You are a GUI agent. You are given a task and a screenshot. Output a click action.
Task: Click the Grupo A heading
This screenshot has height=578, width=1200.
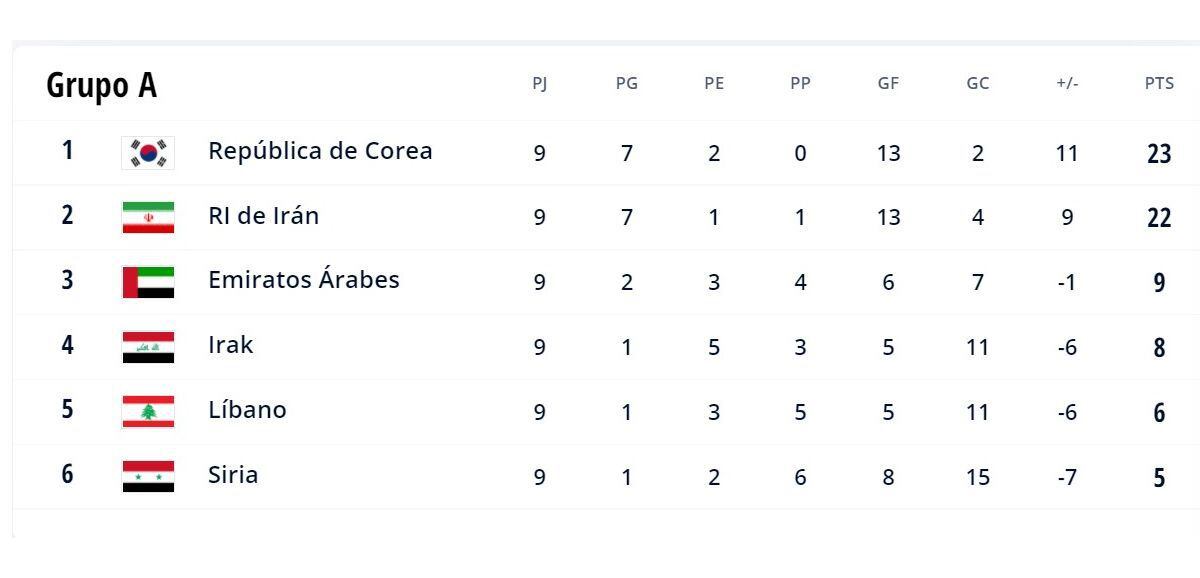(101, 85)
